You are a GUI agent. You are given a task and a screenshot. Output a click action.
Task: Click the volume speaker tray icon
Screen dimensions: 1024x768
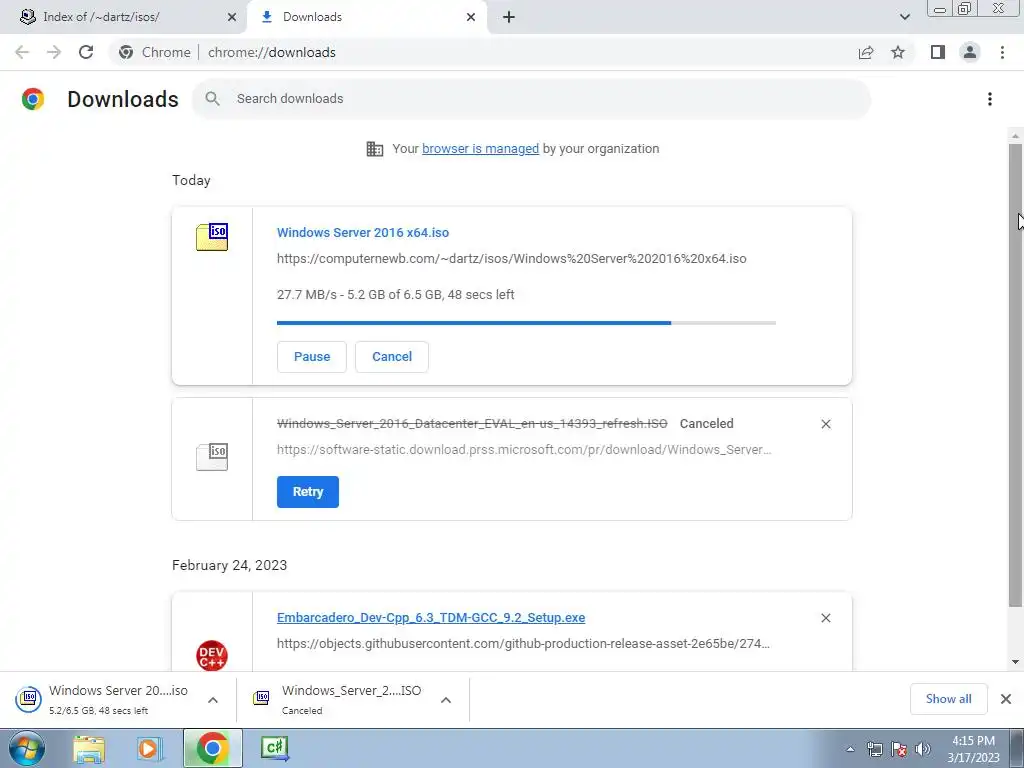(923, 748)
